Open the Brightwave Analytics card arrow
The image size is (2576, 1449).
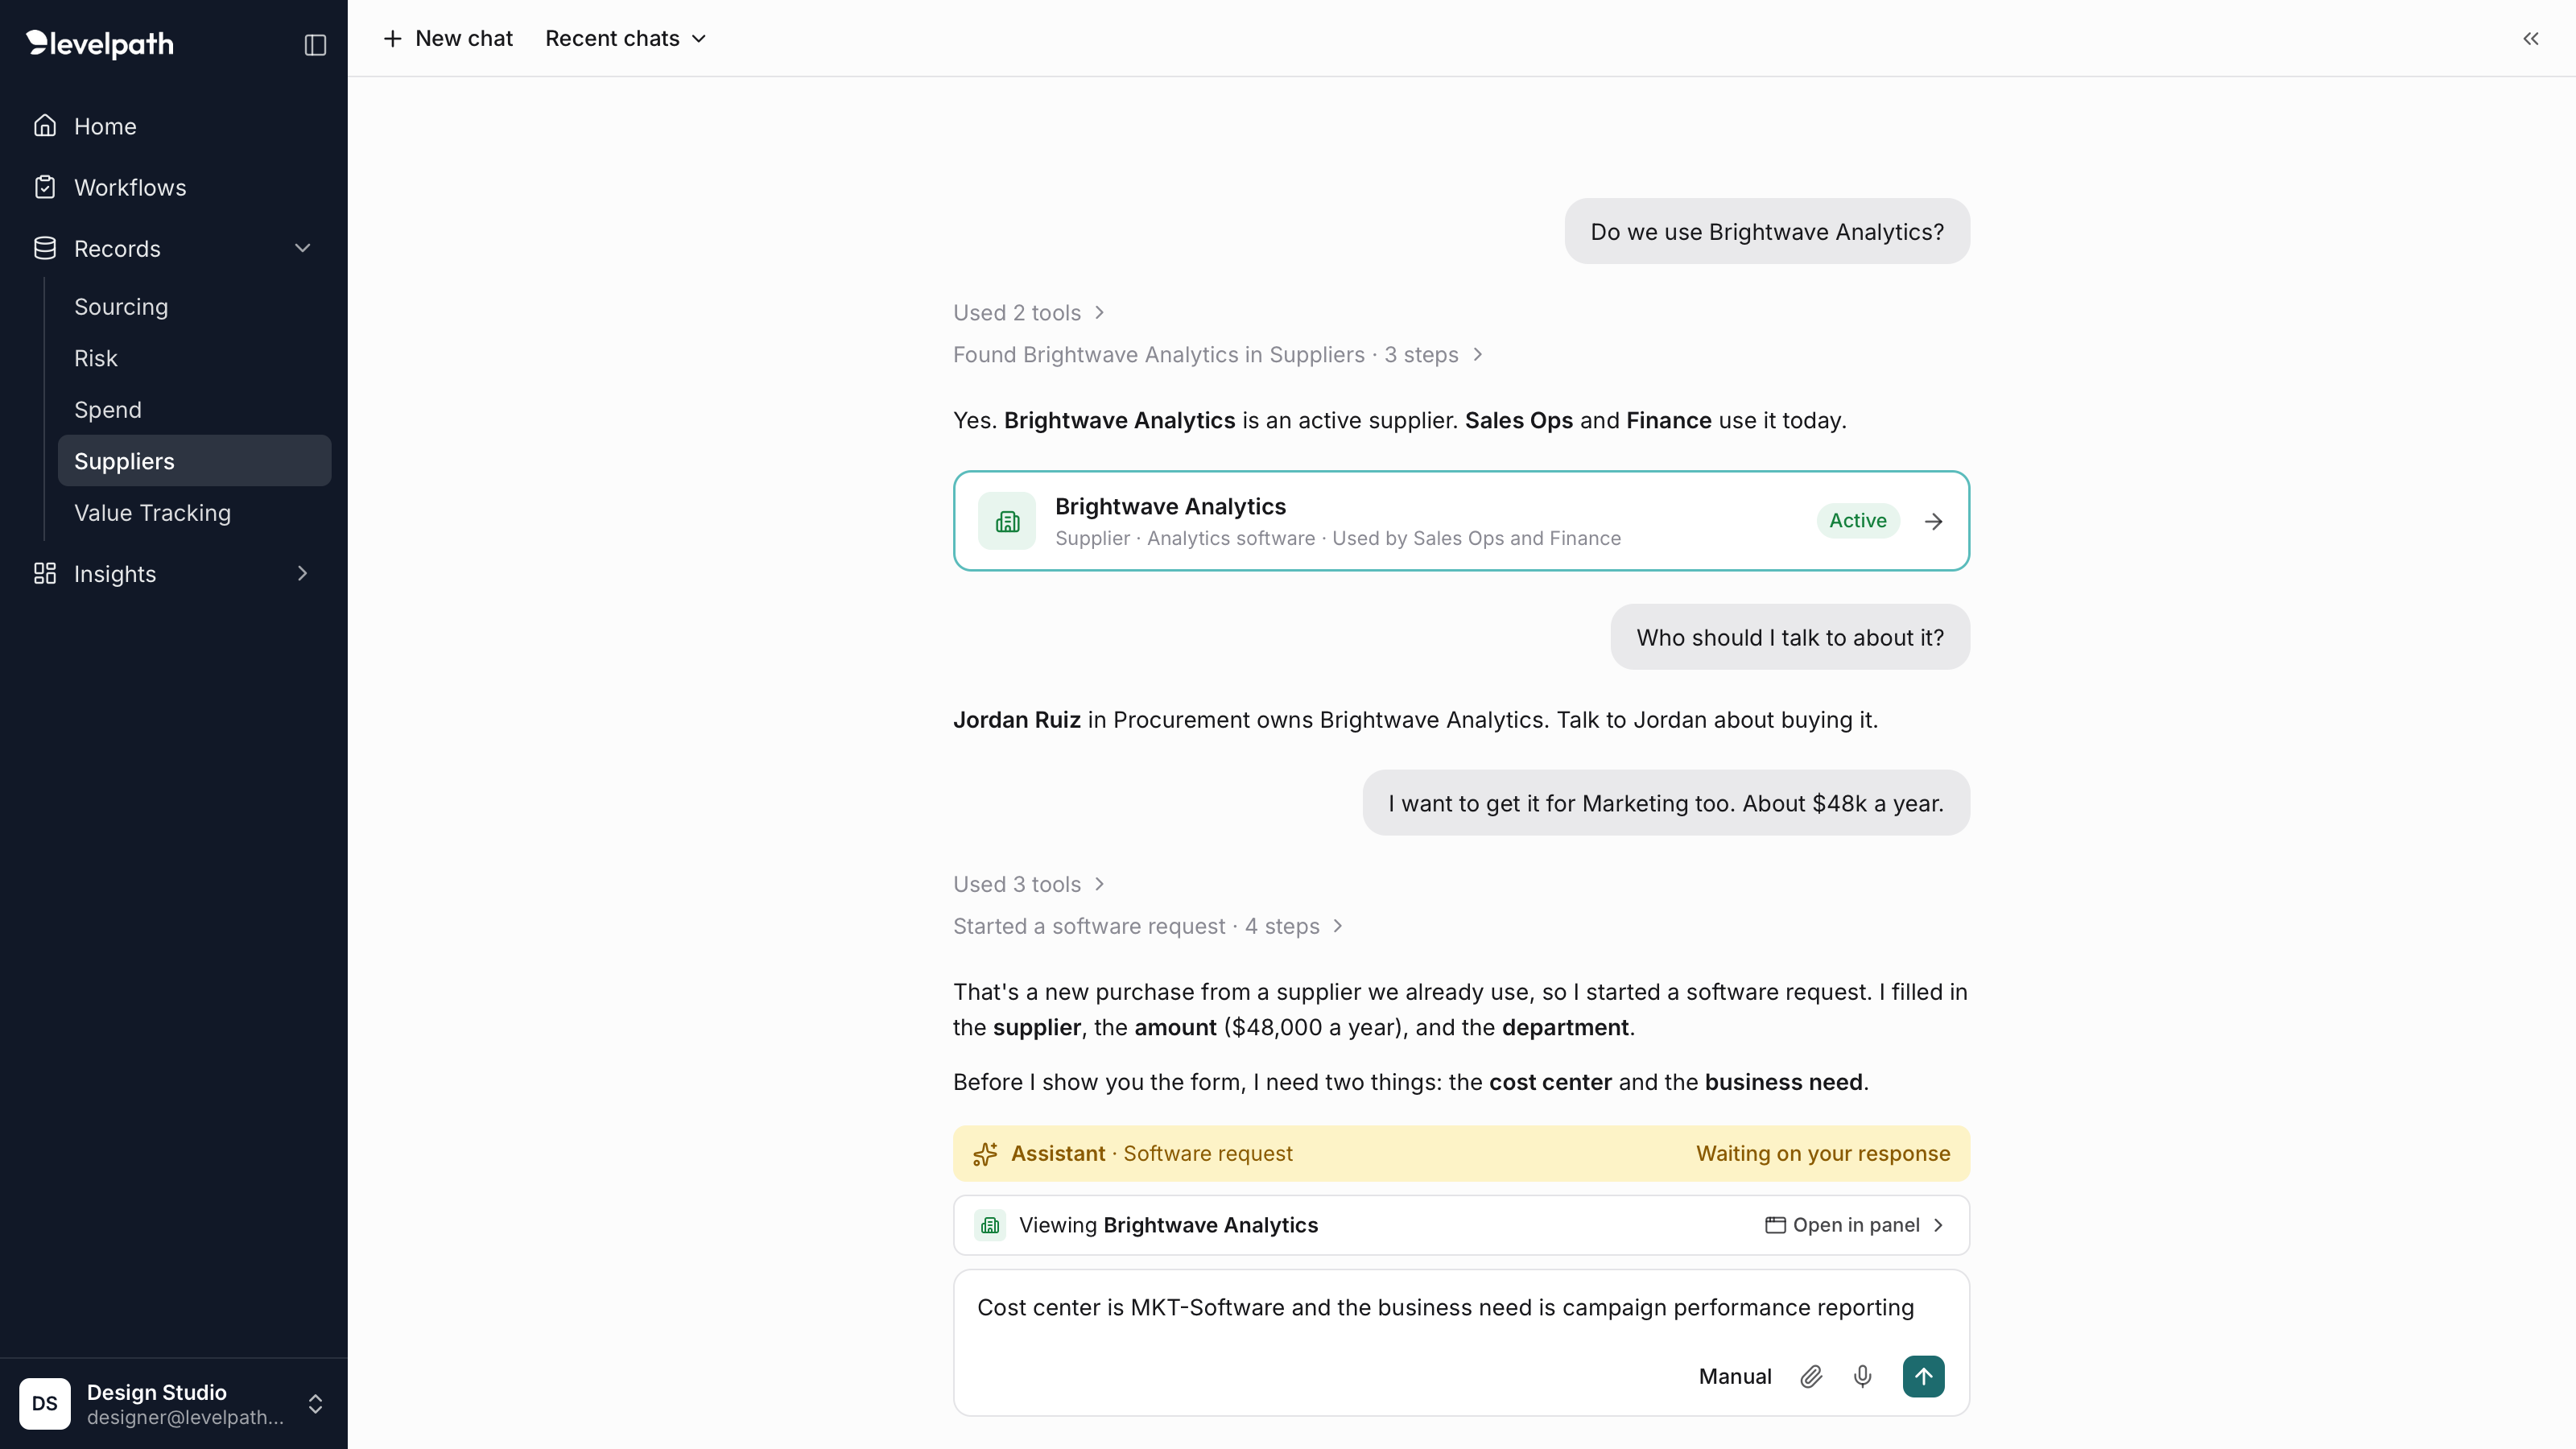[x=1934, y=521]
